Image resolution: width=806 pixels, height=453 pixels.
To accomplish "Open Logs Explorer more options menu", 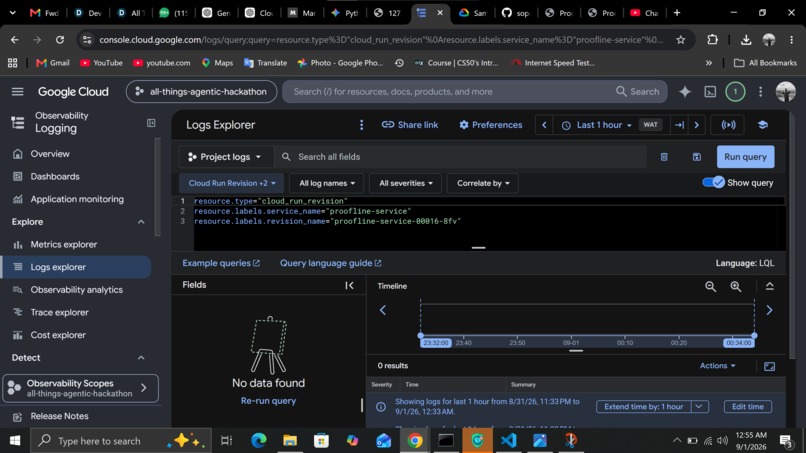I will [361, 125].
